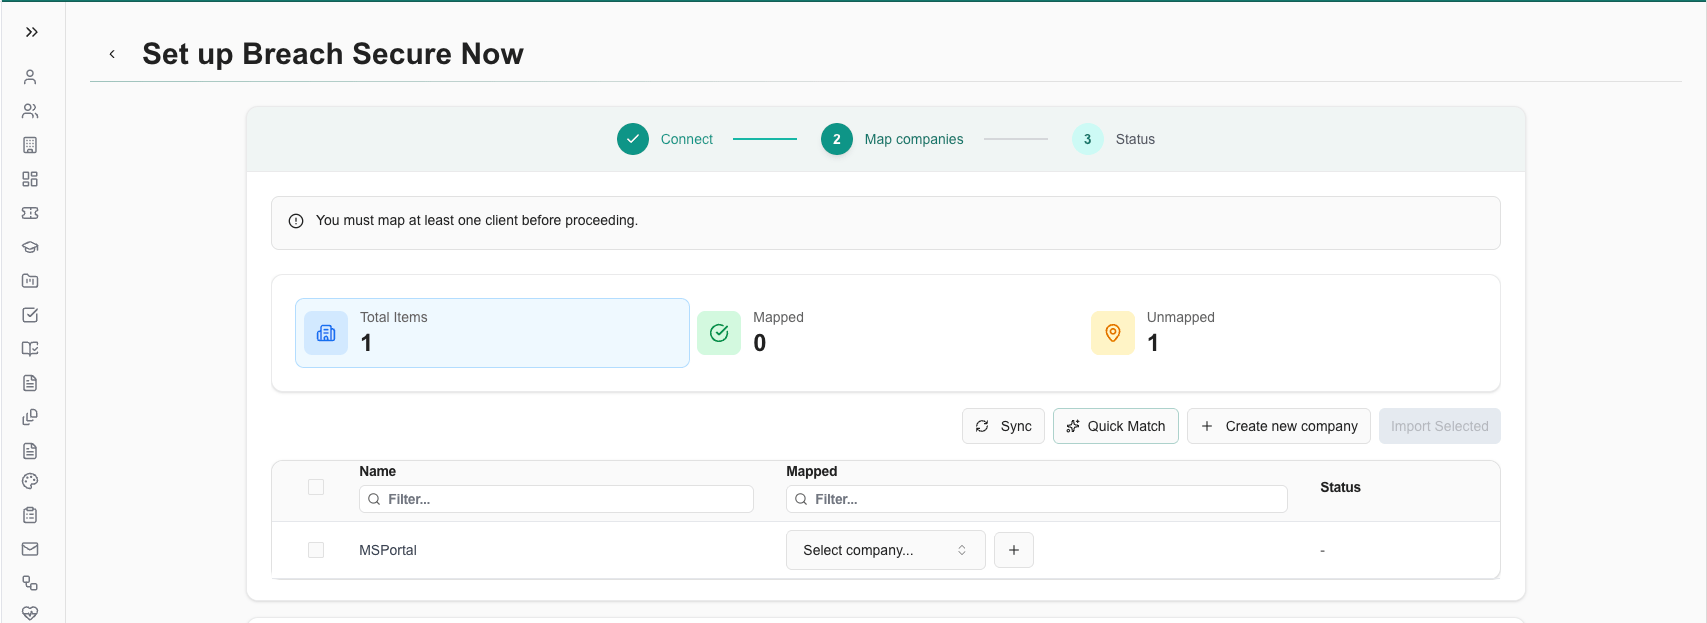Open the document icon below the book icon

point(30,383)
